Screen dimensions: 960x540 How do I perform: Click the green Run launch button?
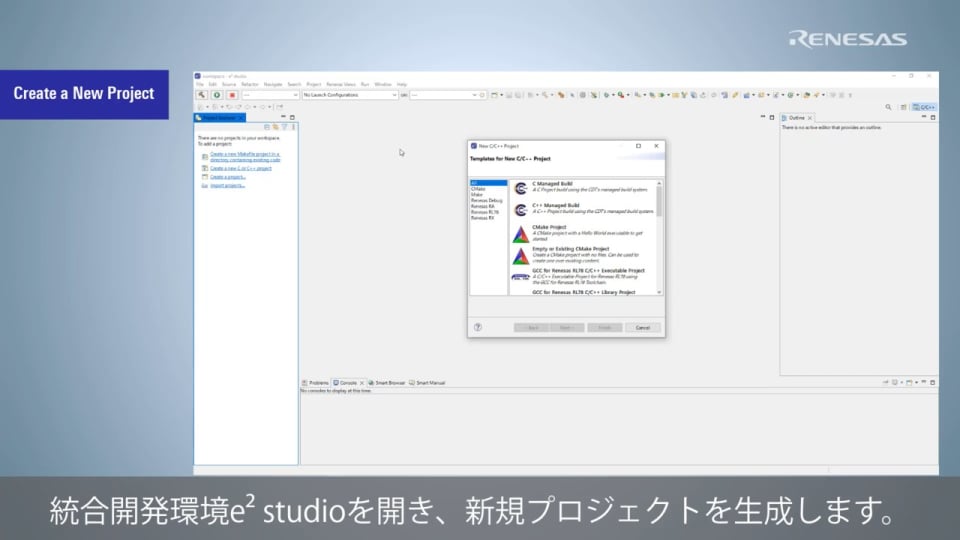pyautogui.click(x=217, y=95)
